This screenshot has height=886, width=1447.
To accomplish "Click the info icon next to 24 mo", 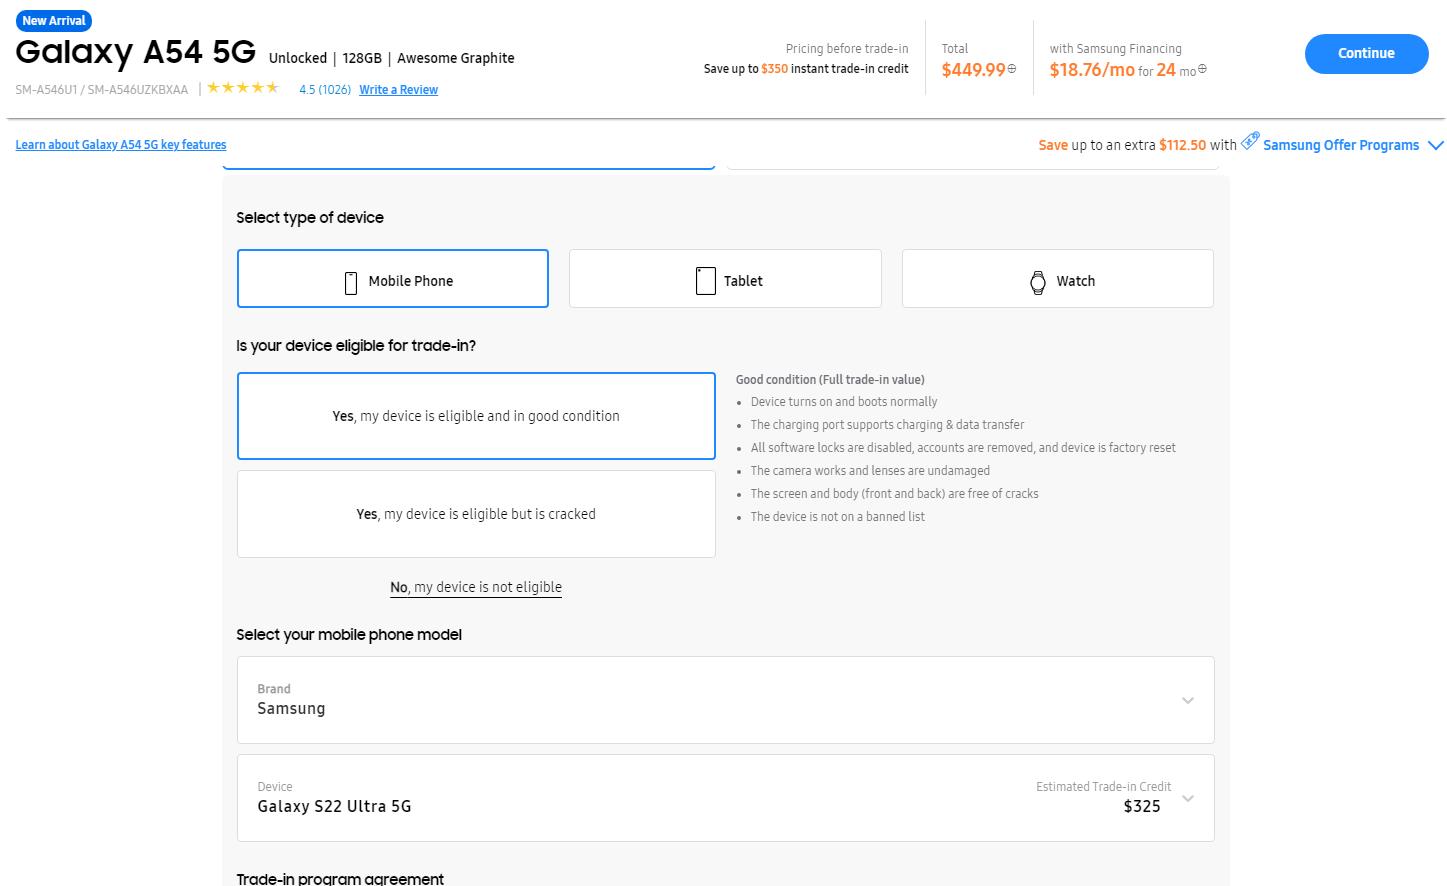I will [1202, 69].
